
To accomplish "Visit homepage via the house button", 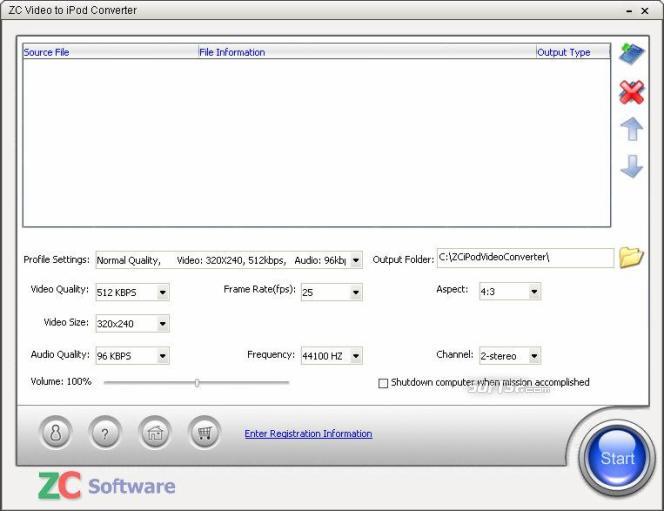I will tap(155, 433).
